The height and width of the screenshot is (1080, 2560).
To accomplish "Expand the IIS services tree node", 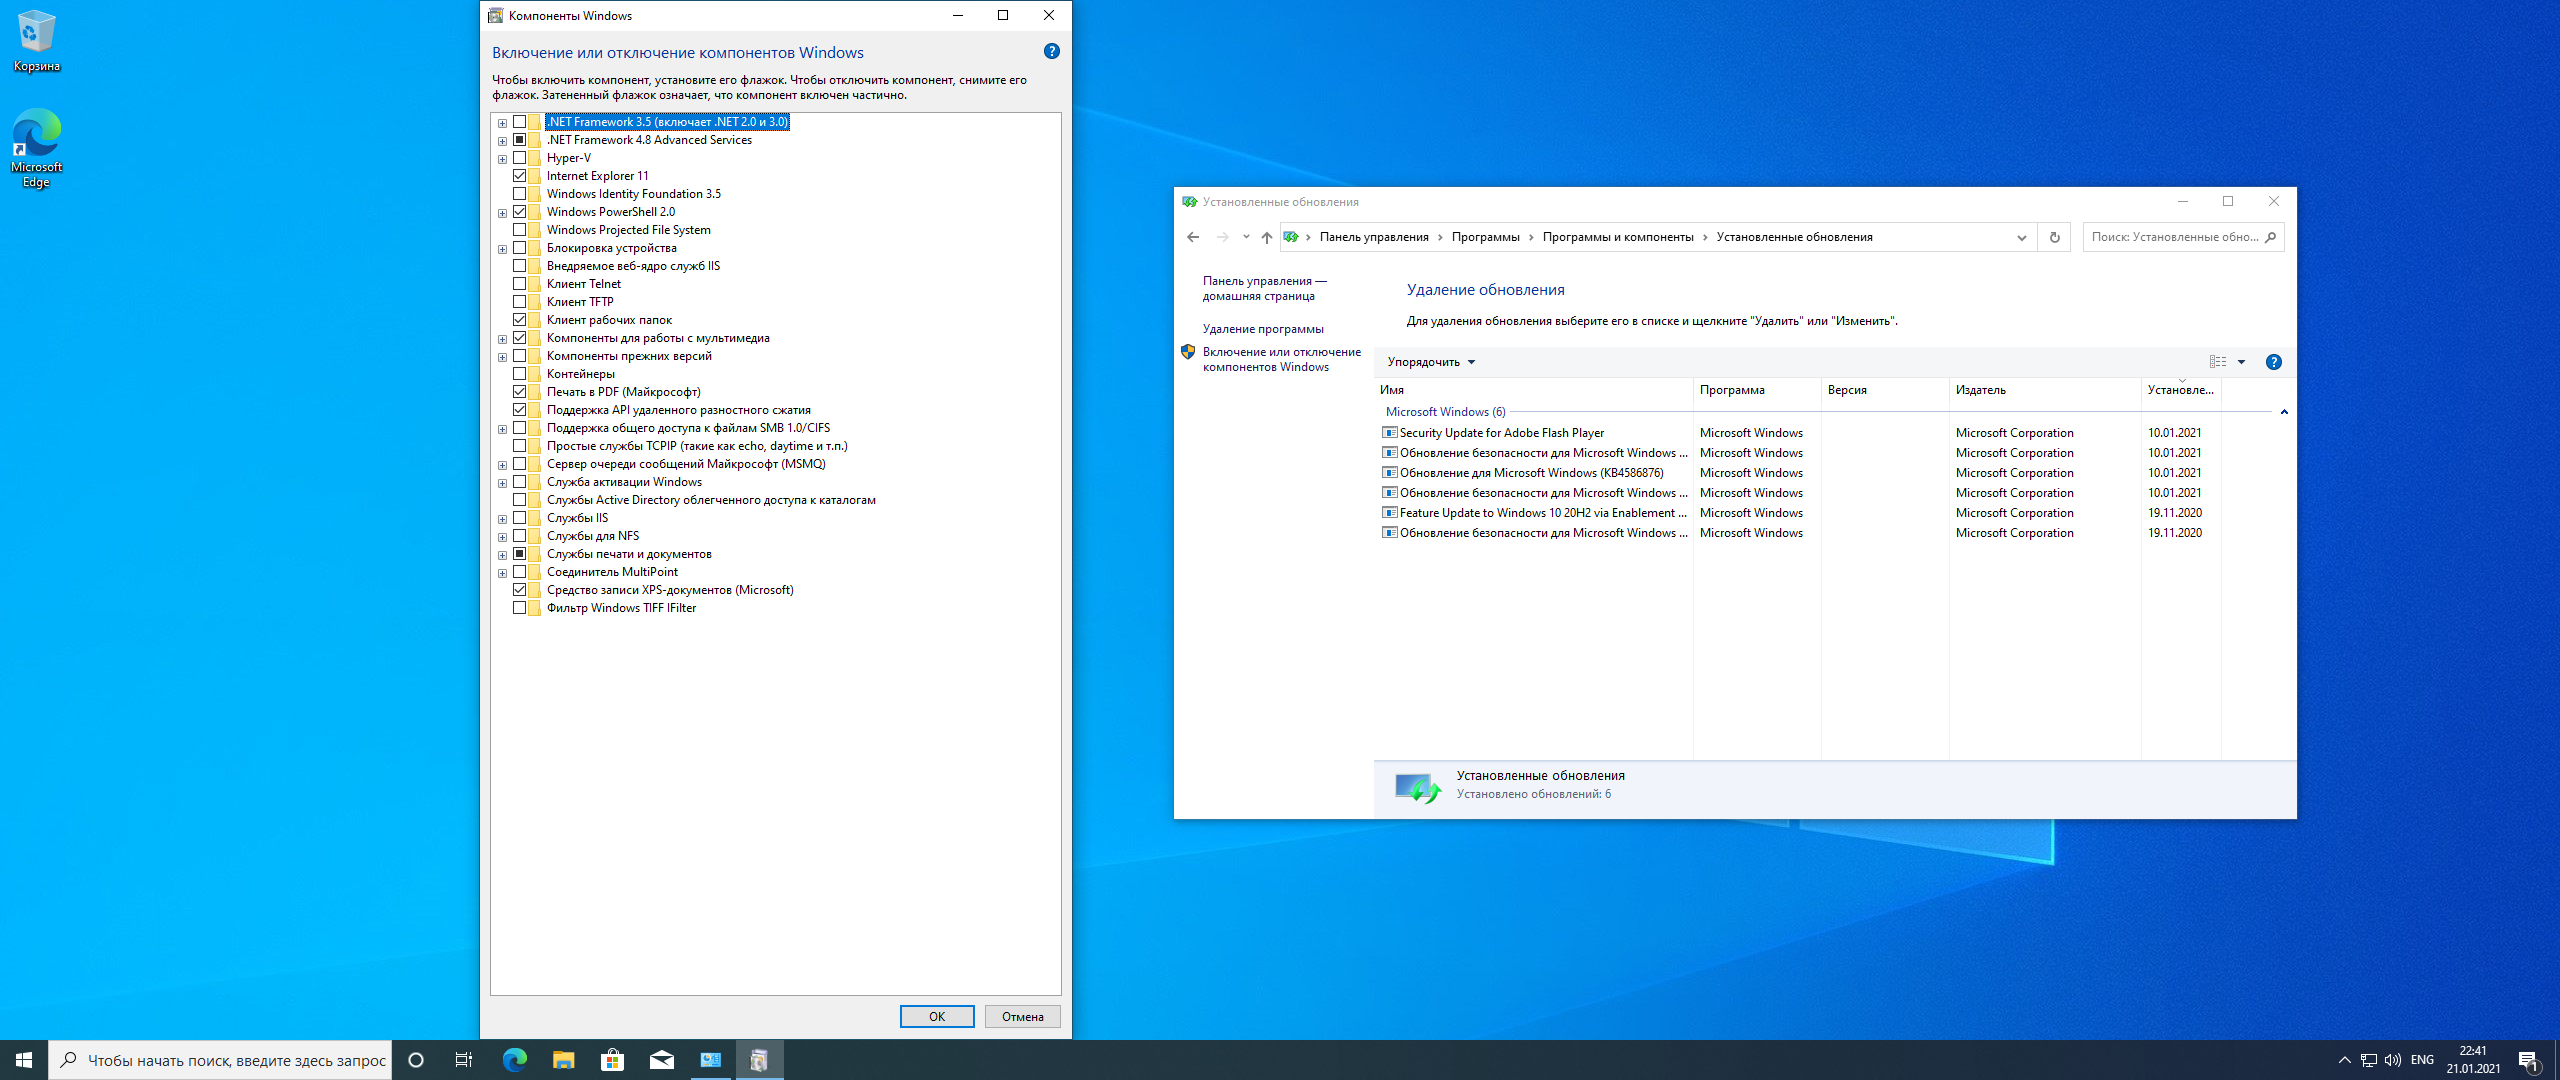I will (x=502, y=519).
